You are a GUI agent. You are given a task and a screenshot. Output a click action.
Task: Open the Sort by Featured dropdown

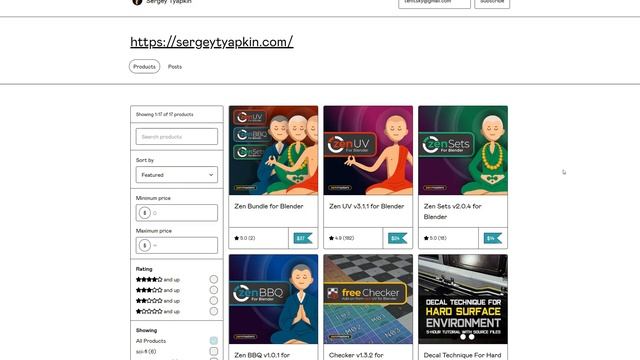(177, 175)
